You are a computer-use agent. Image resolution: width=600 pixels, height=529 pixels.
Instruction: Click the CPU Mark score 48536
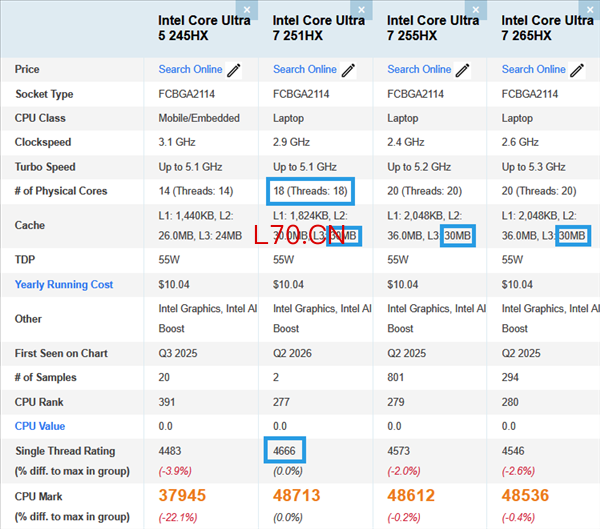pyautogui.click(x=525, y=495)
